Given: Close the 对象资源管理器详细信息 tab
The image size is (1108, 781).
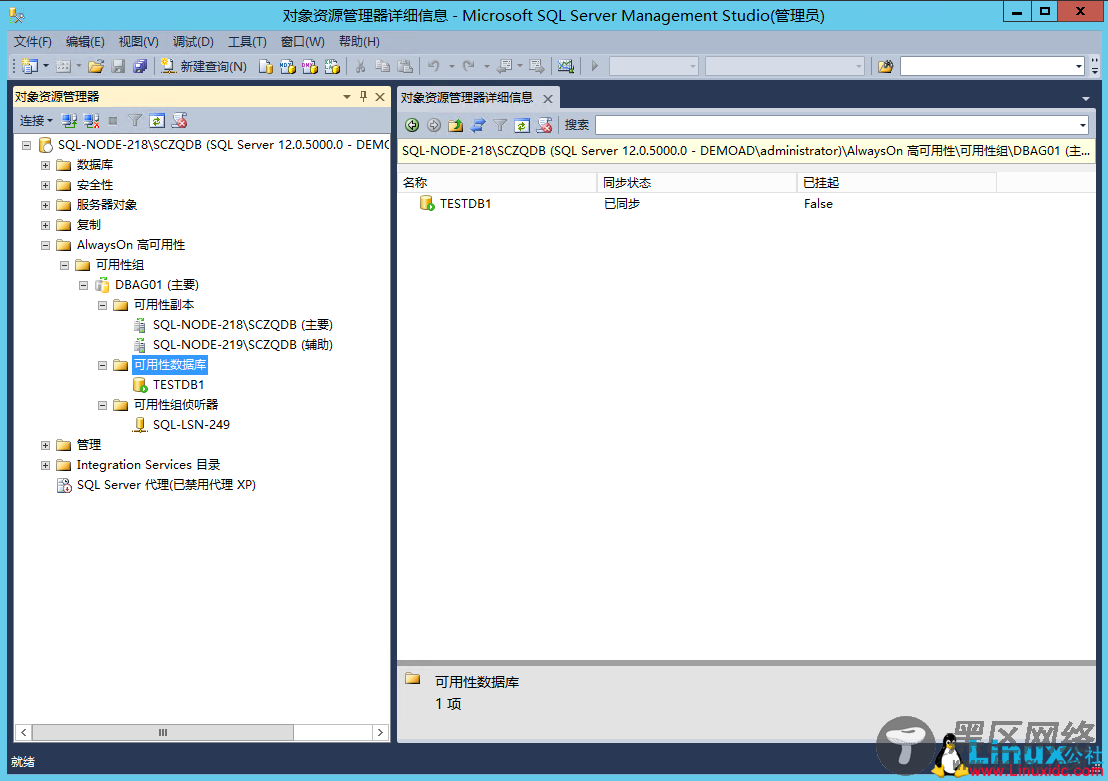Looking at the screenshot, I should coord(548,98).
